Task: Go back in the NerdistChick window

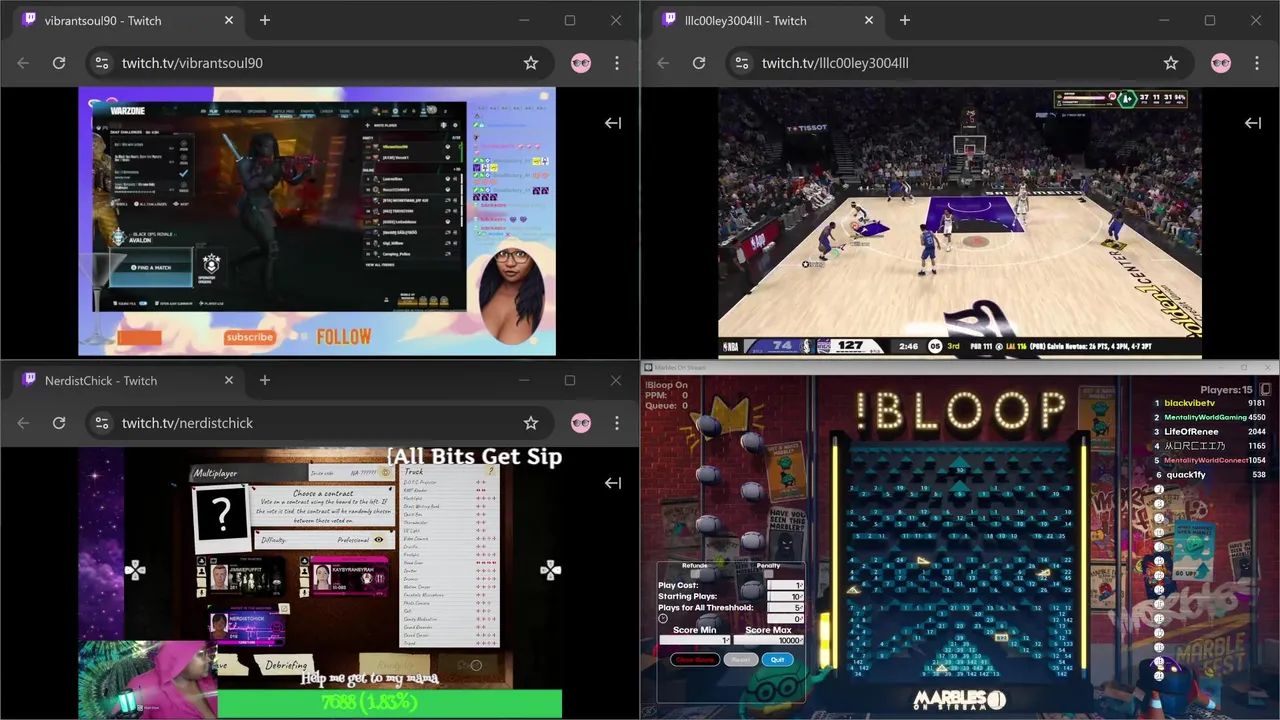Action: click(23, 423)
